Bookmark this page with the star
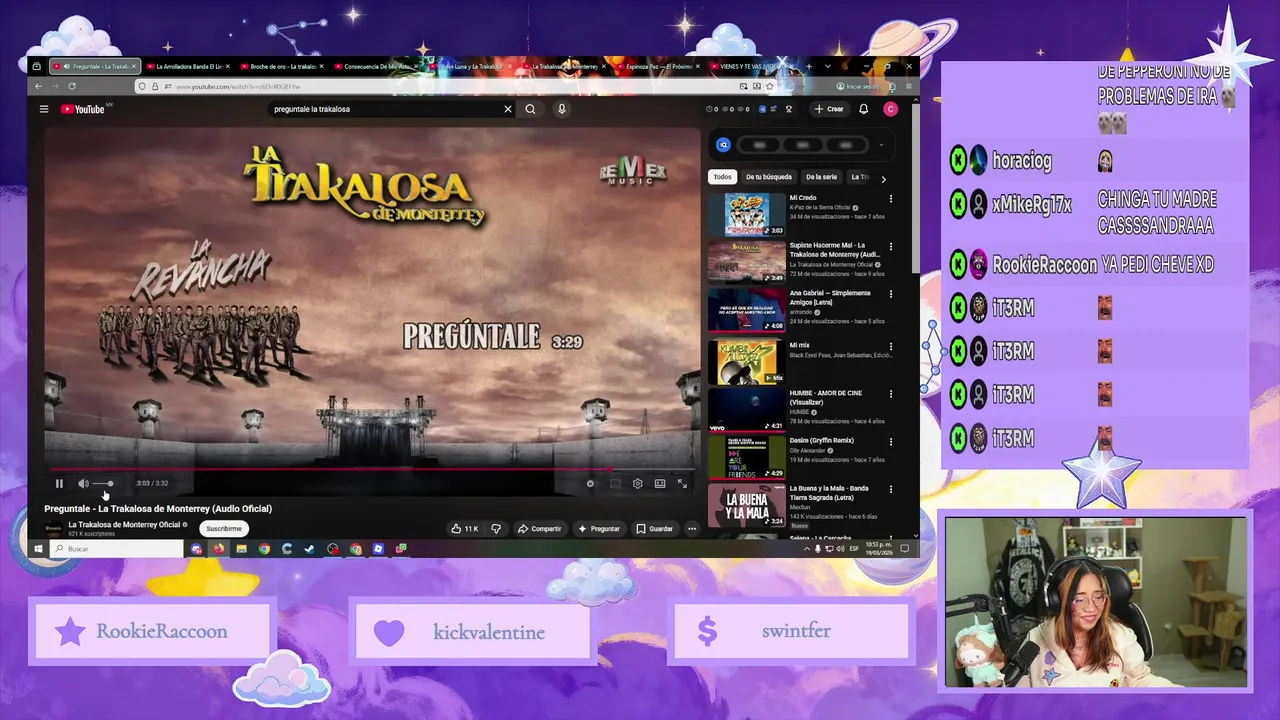Image resolution: width=1280 pixels, height=720 pixels. 770,87
